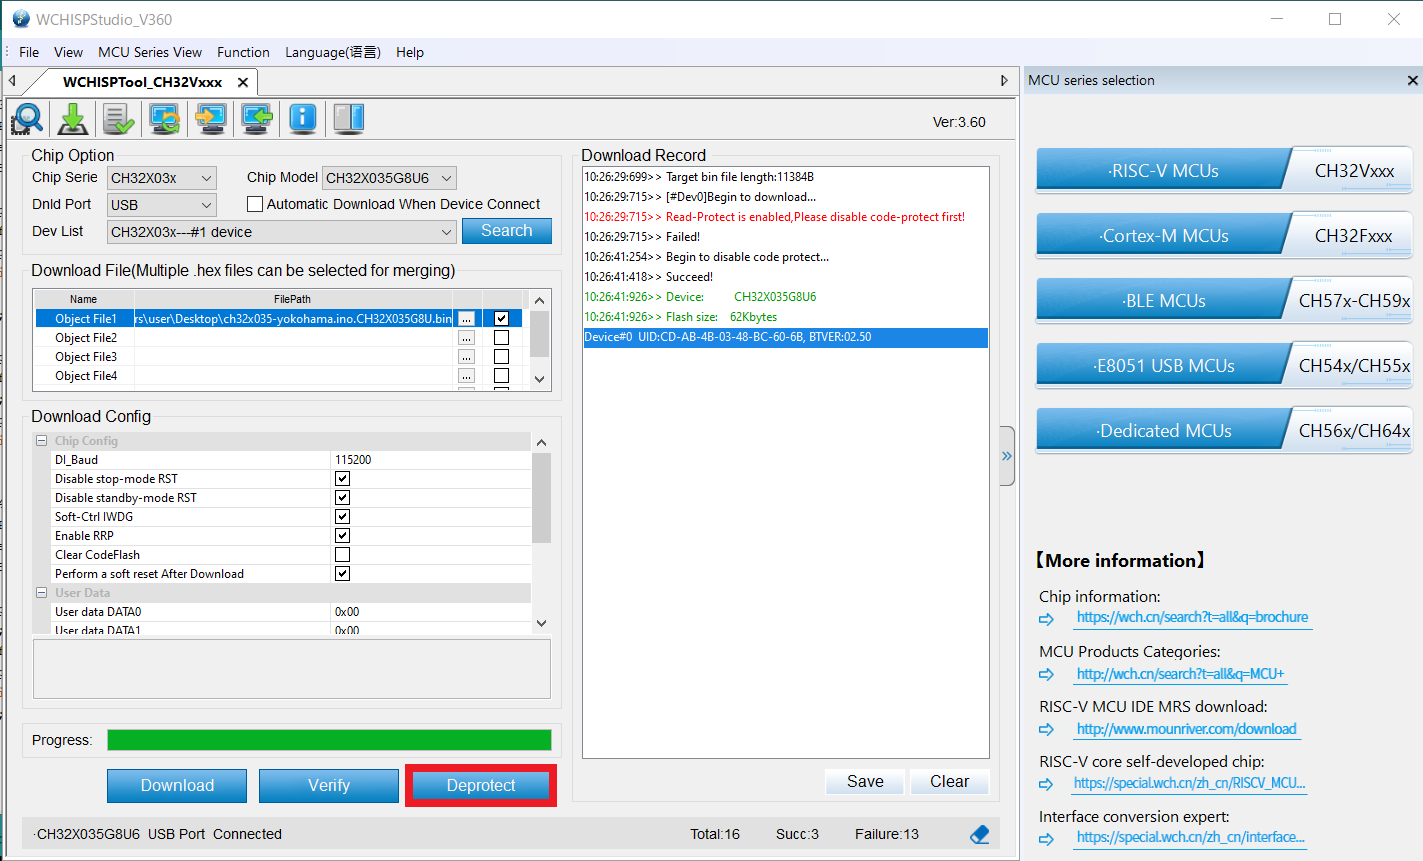Browse file for Object File4 with ... button
Viewport: 1423px width, 861px height.
466,376
